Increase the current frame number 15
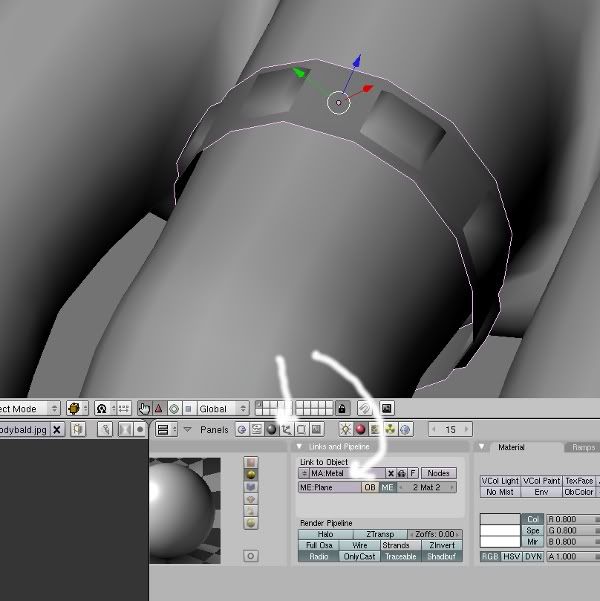 467,429
